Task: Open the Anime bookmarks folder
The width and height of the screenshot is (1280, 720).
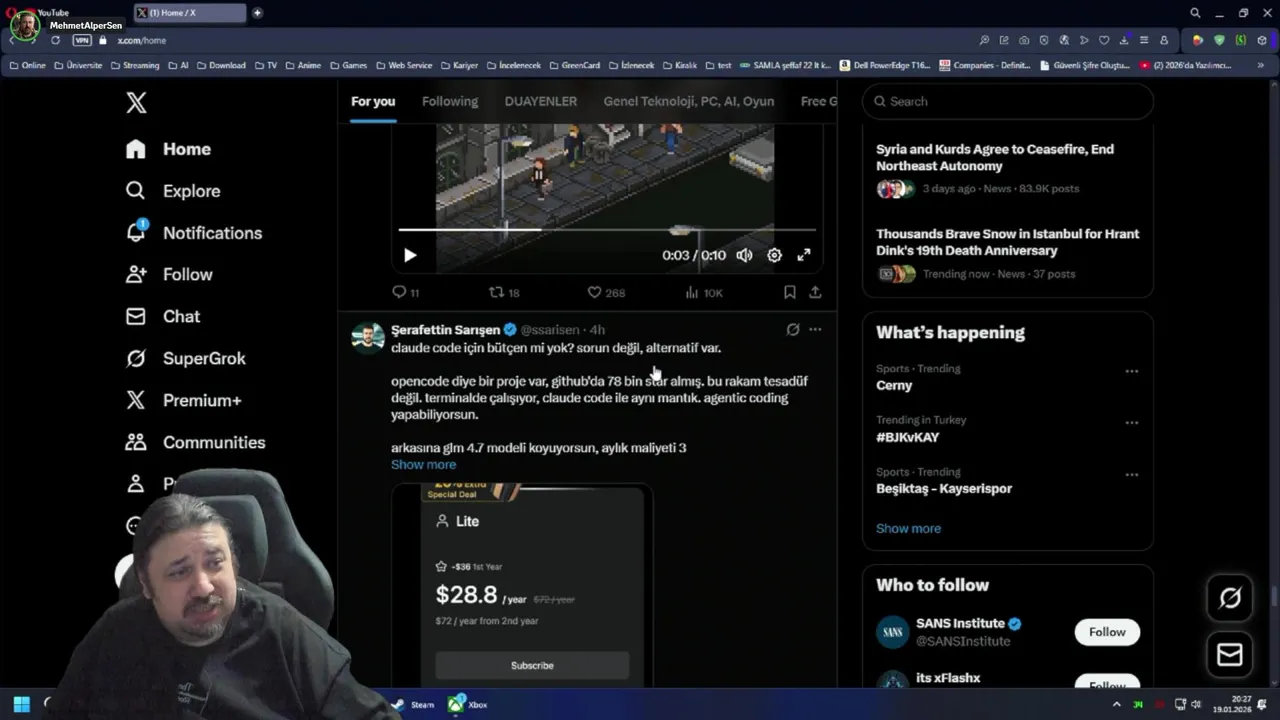Action: [x=303, y=65]
